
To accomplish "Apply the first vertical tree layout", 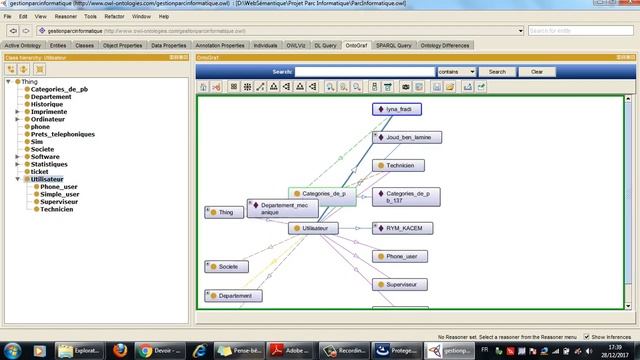I will click(273, 87).
